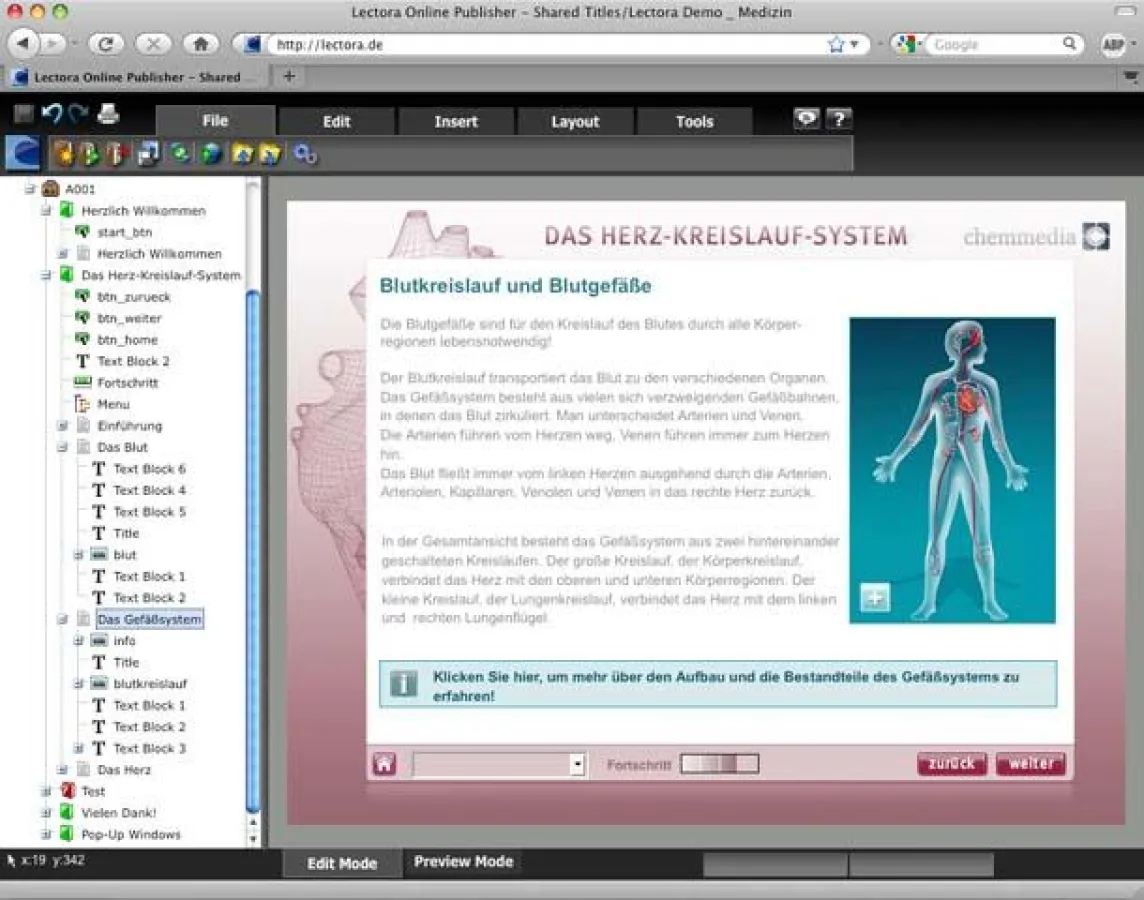Click the home icon on the course page

pyautogui.click(x=387, y=763)
